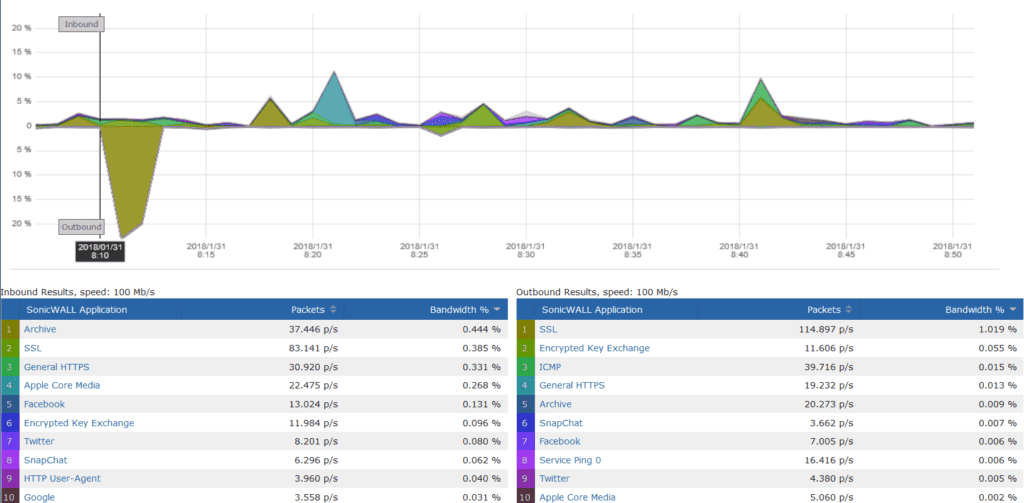The height and width of the screenshot is (503, 1024).
Task: Open Facebook in Outbound results
Action: pos(560,442)
